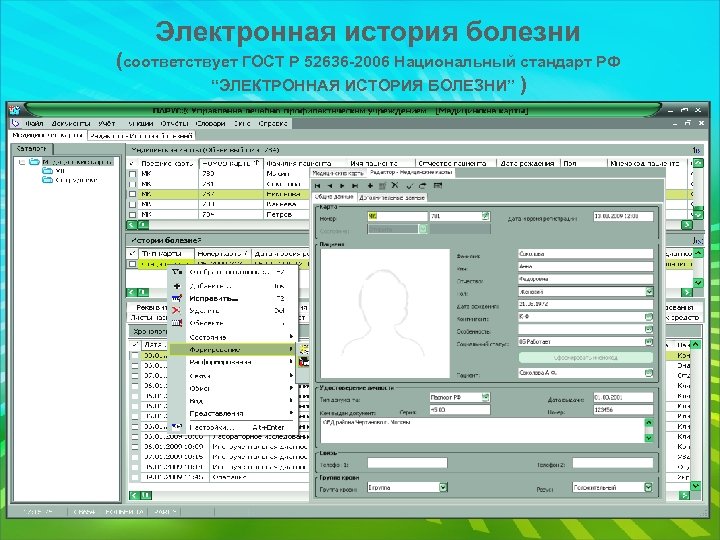Click the plus icon beside Добавить in context menu
The height and width of the screenshot is (540, 720).
click(177, 286)
